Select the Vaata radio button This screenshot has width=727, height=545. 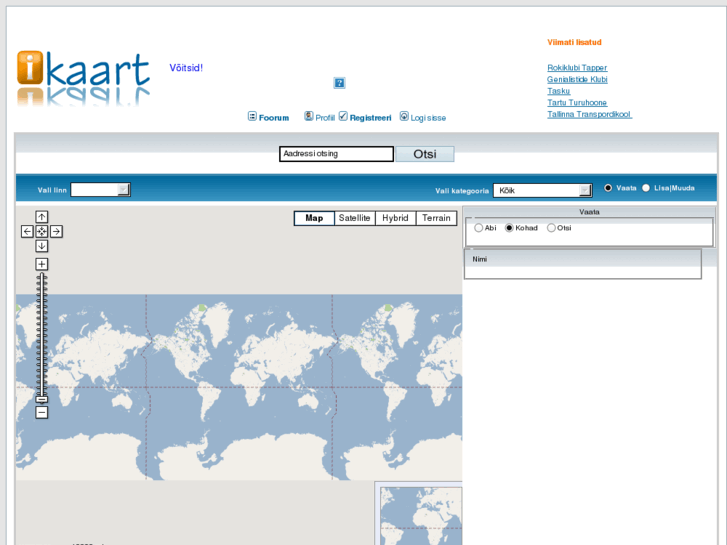tap(608, 188)
